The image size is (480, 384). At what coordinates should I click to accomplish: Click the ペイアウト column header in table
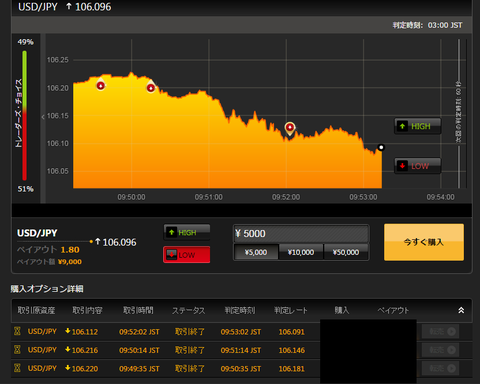click(393, 310)
